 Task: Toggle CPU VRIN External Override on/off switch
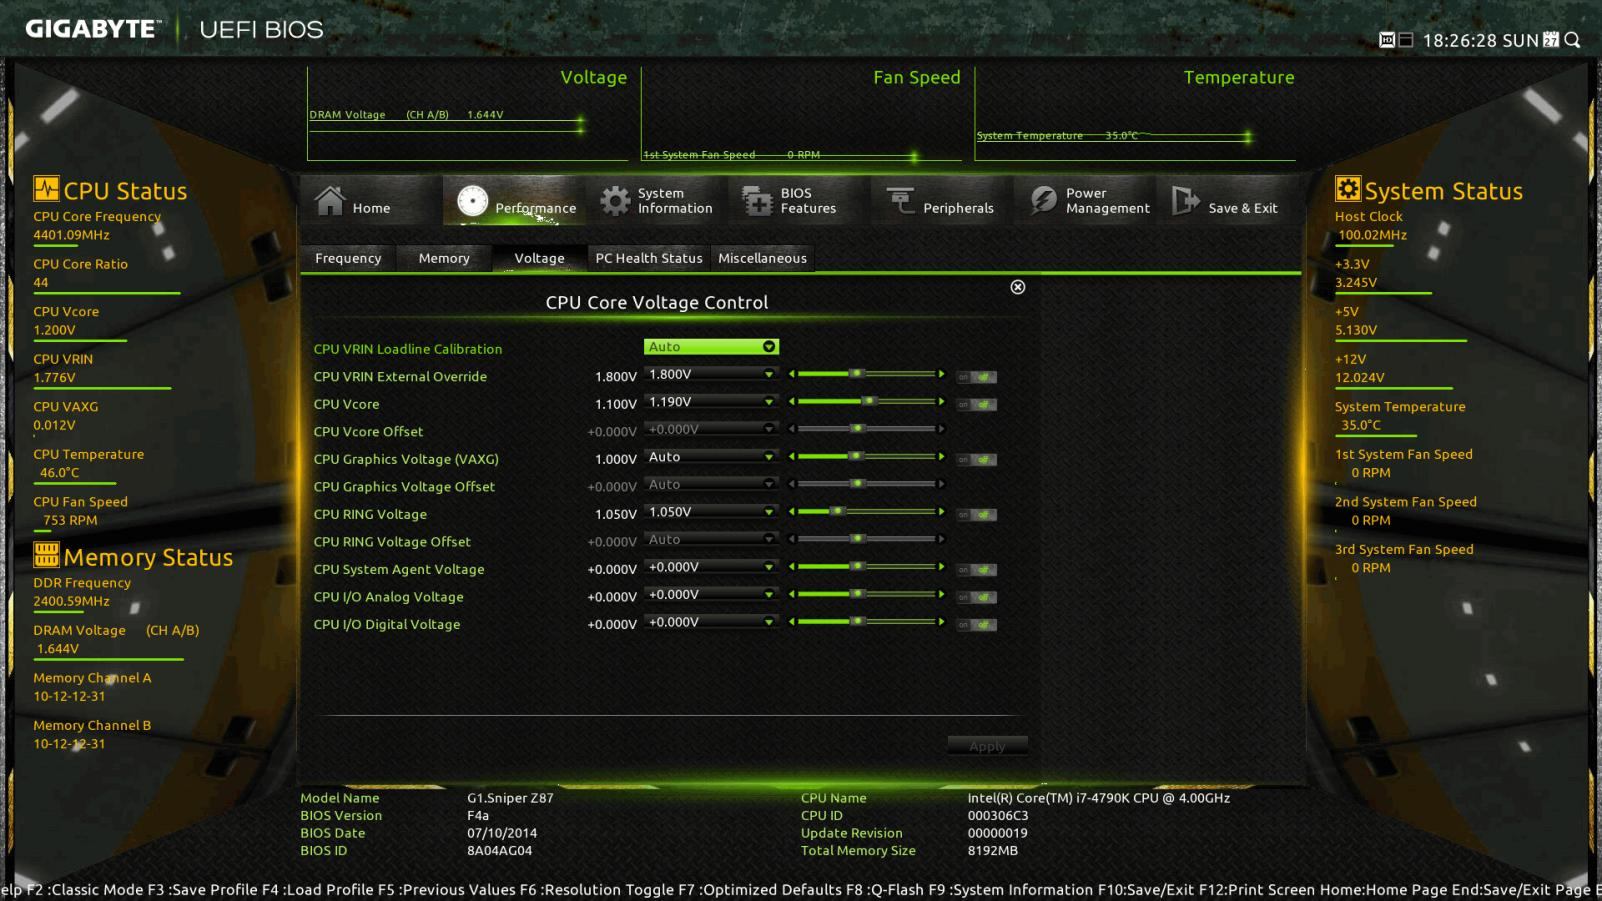976,377
